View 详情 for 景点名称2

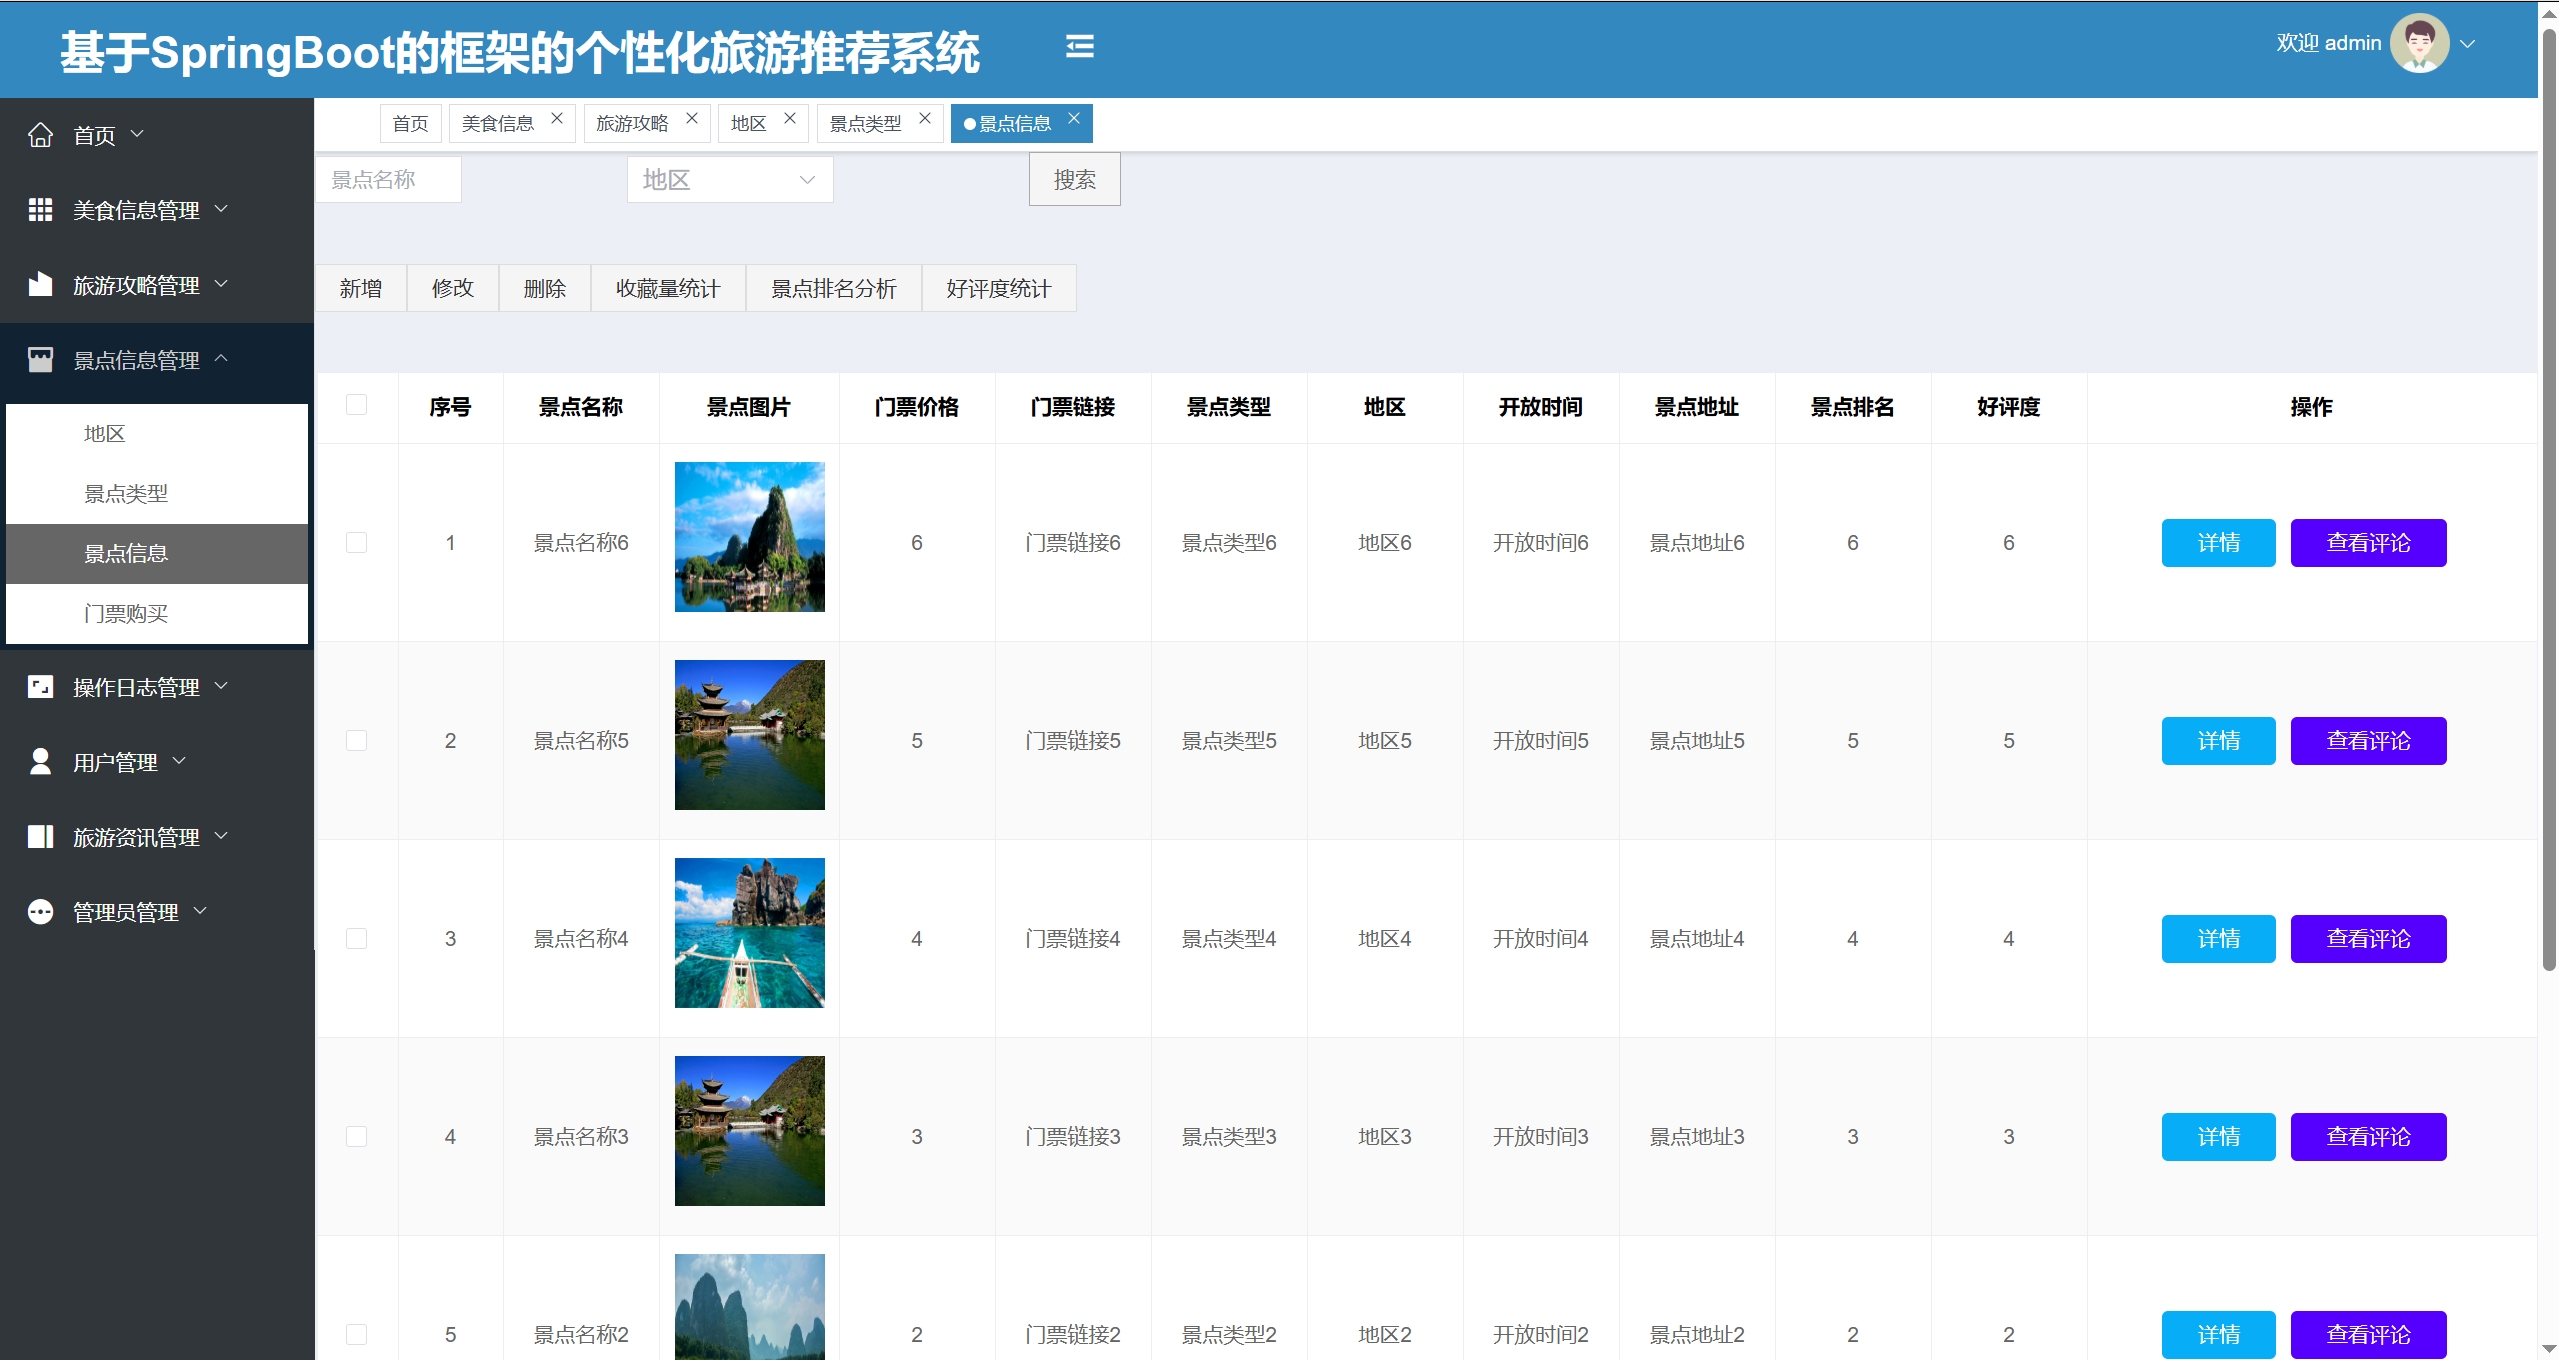click(2218, 1335)
